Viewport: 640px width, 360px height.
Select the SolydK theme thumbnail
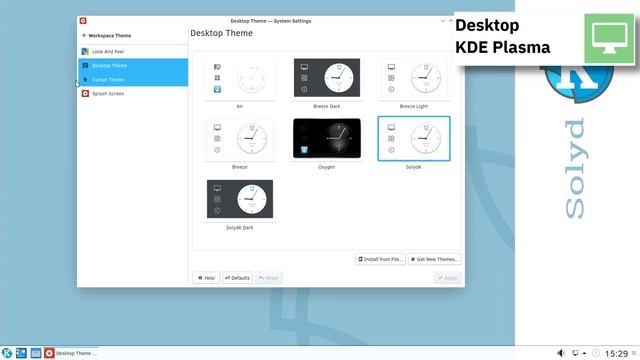[414, 139]
